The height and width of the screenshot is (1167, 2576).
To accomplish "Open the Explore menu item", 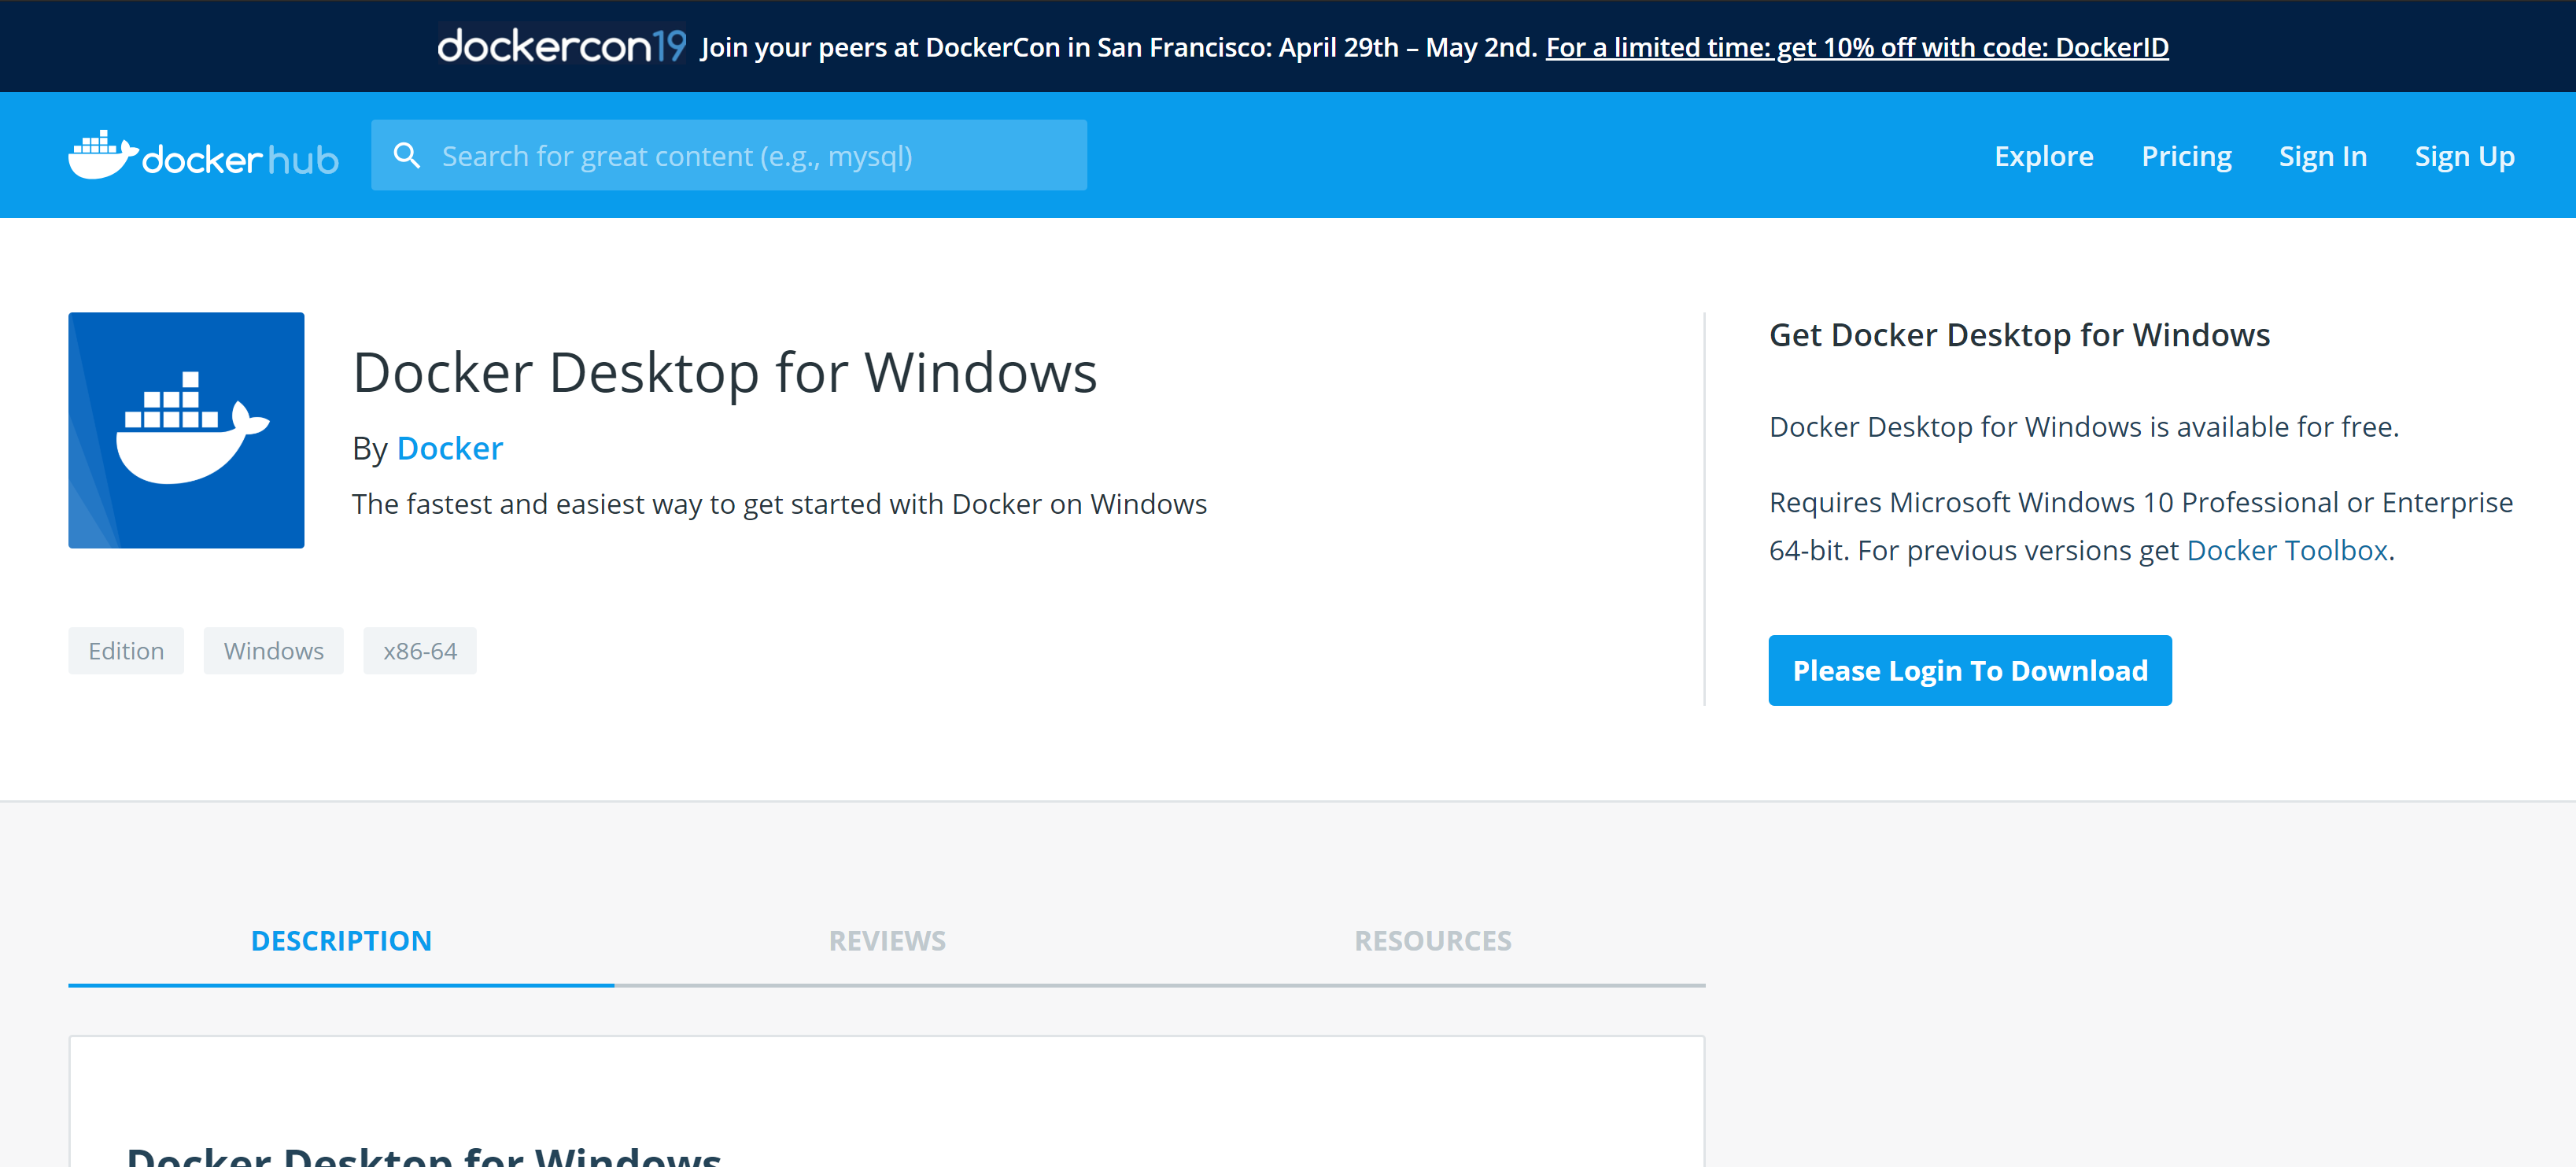I will point(2043,156).
